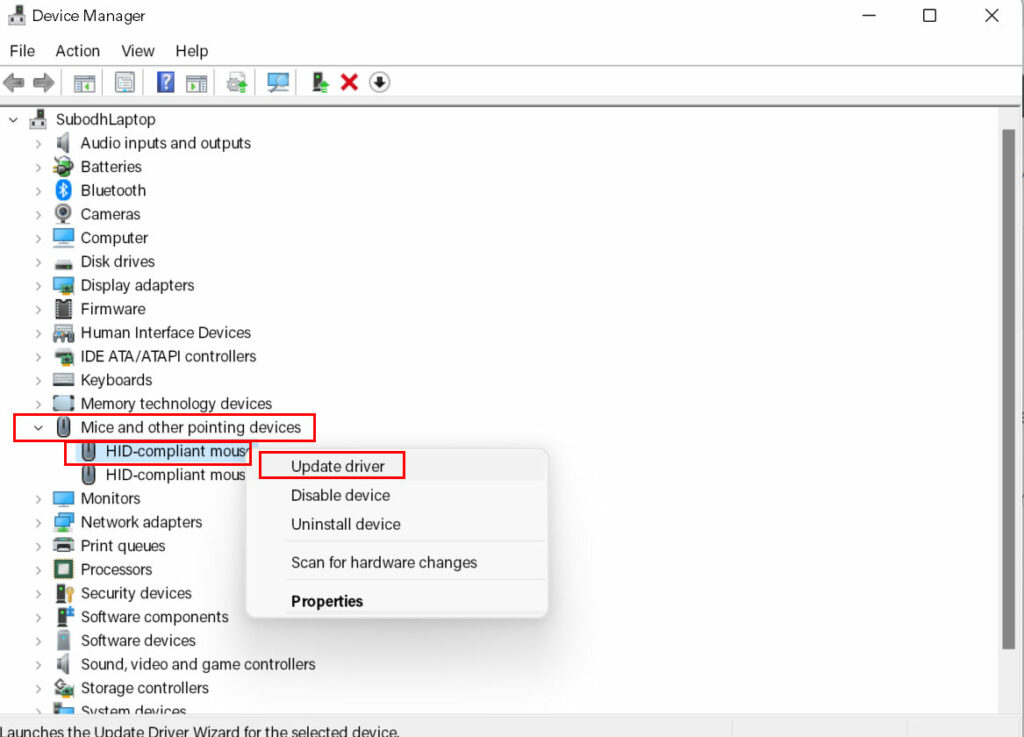This screenshot has height=737, width=1024.
Task: Click the Storage controllers icon
Action: [x=63, y=687]
